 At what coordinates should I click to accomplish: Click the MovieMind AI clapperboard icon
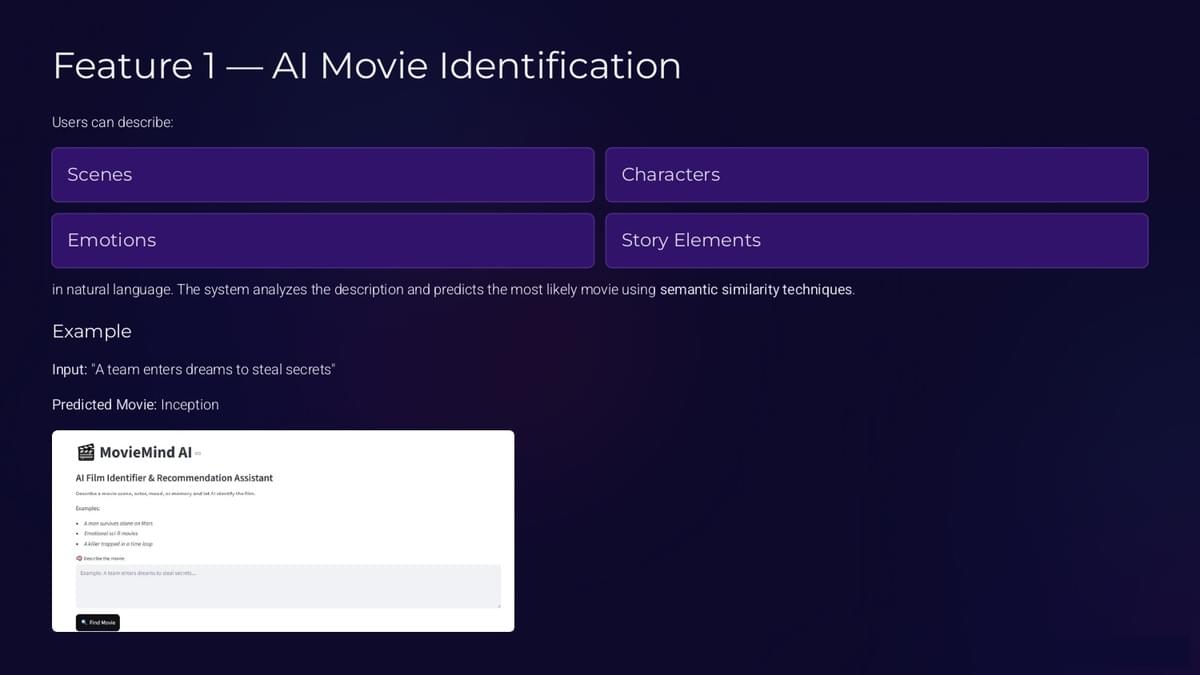click(86, 452)
